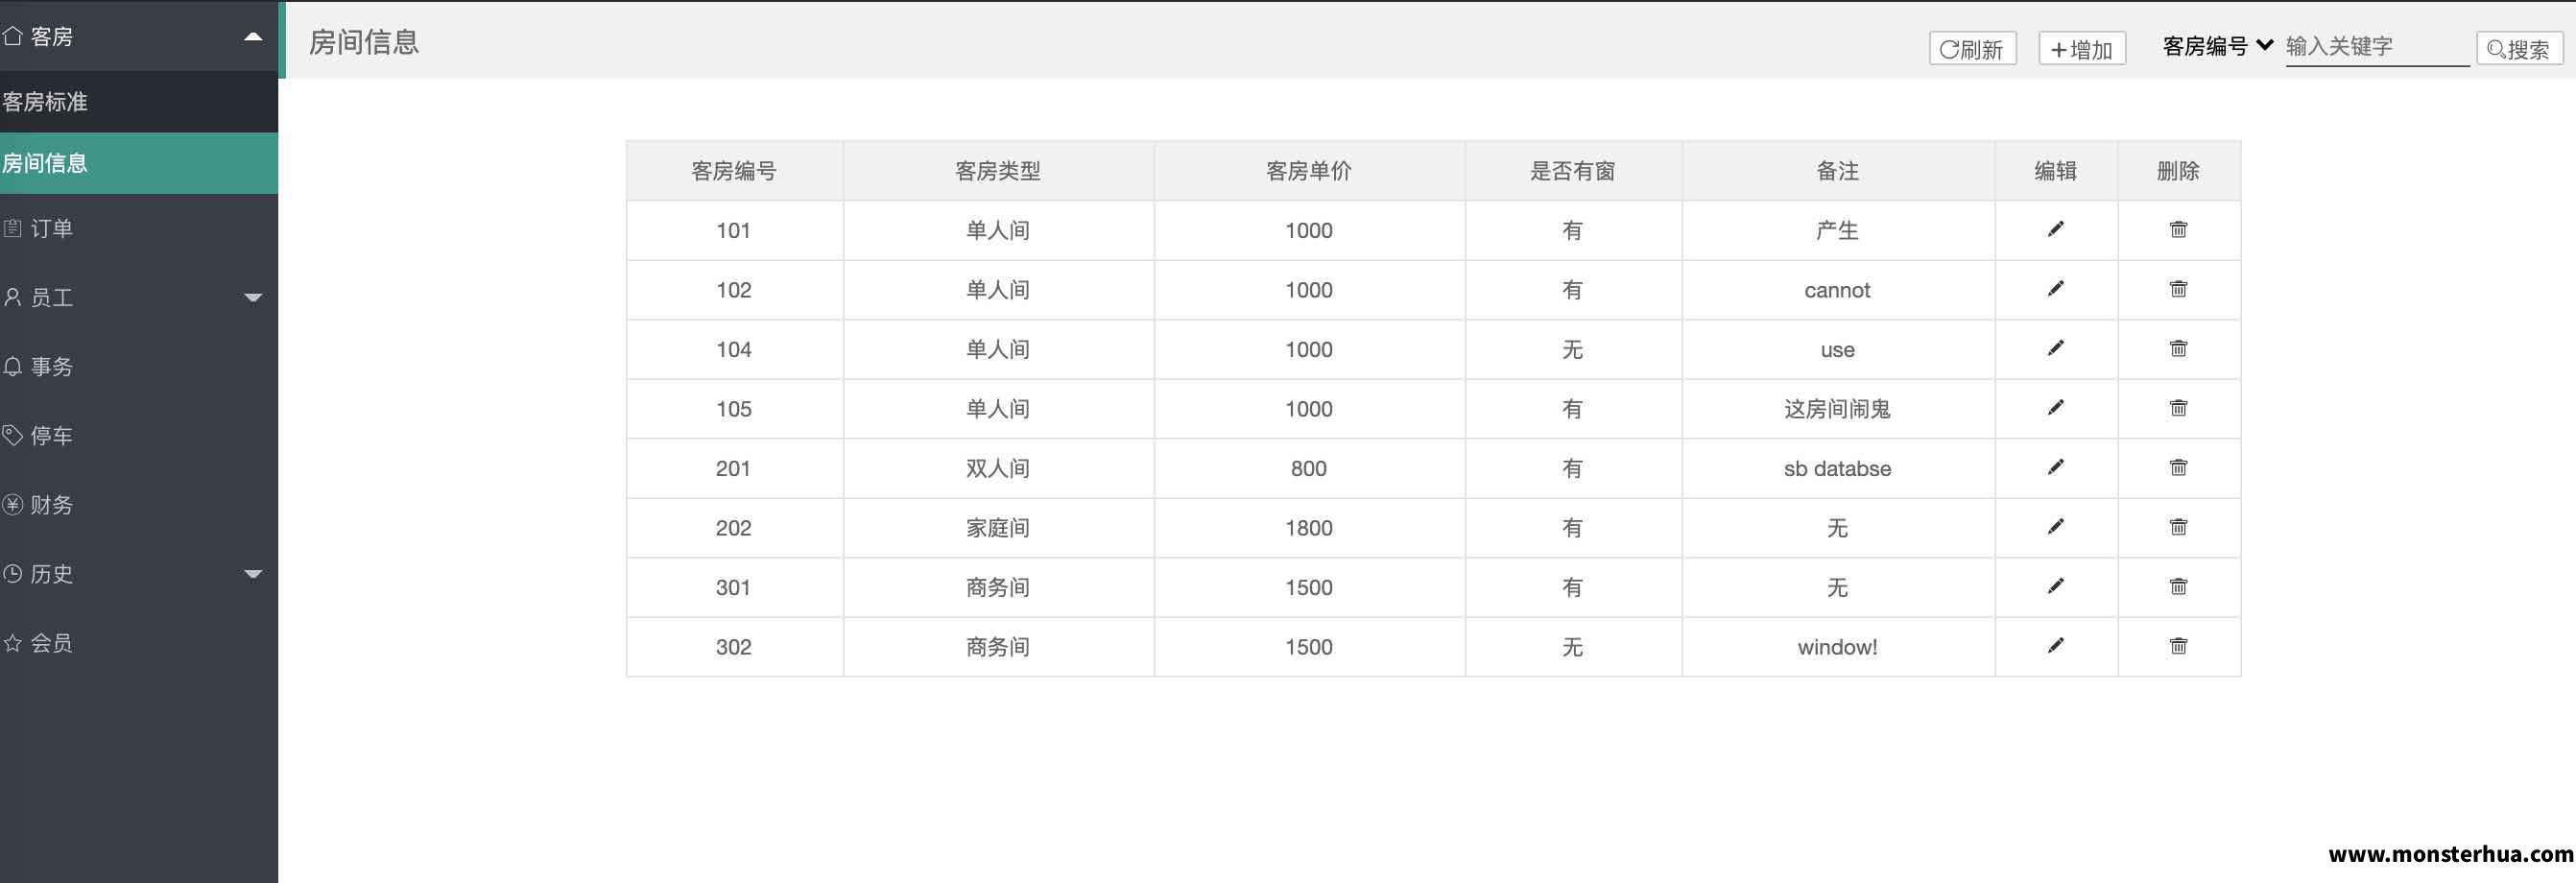Select 房间信息 in the sidebar

139,163
